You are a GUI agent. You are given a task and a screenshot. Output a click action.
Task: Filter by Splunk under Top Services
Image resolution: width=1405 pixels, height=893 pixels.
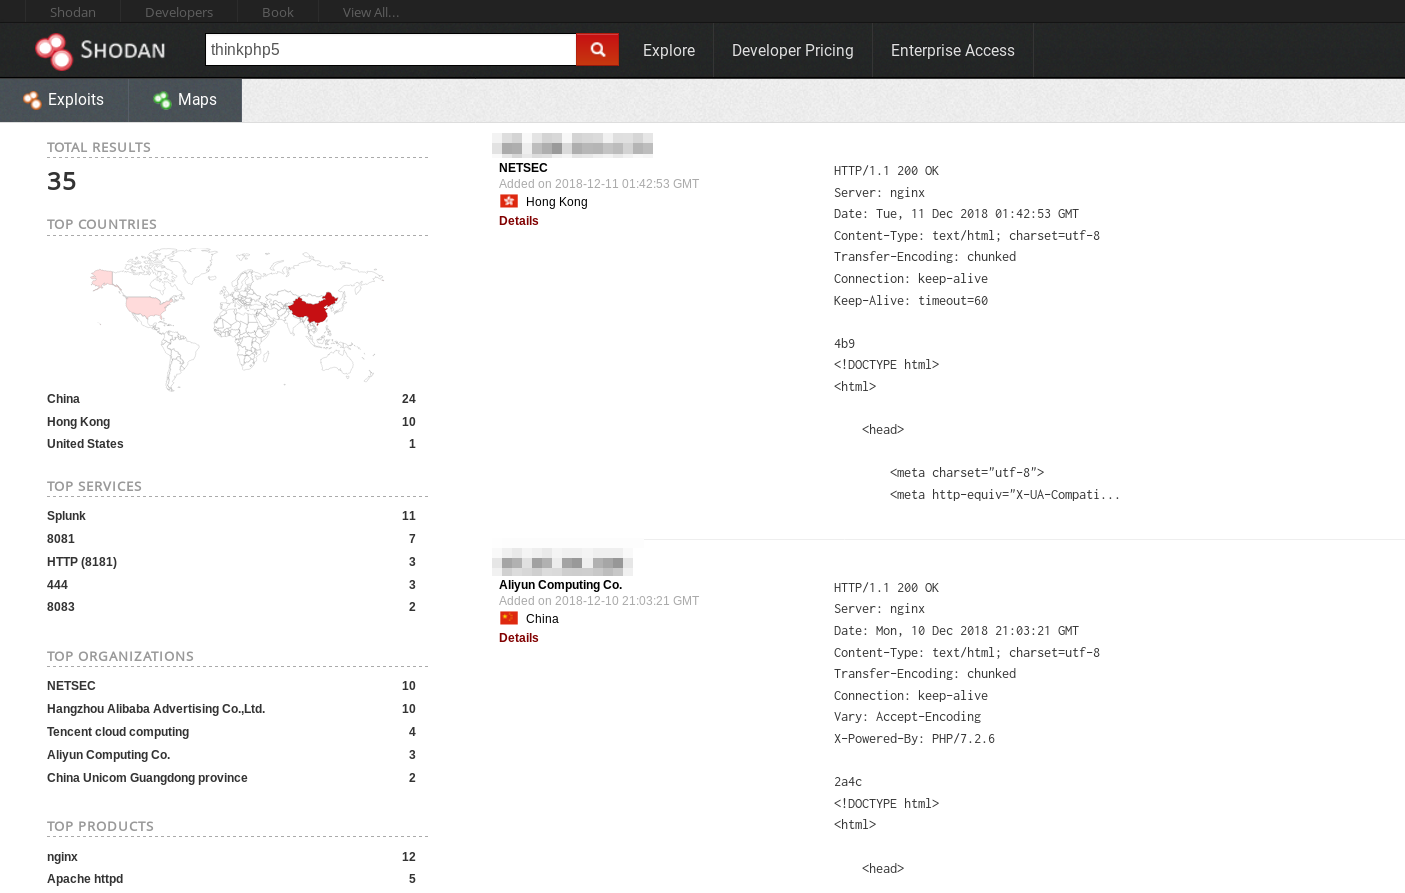(66, 515)
